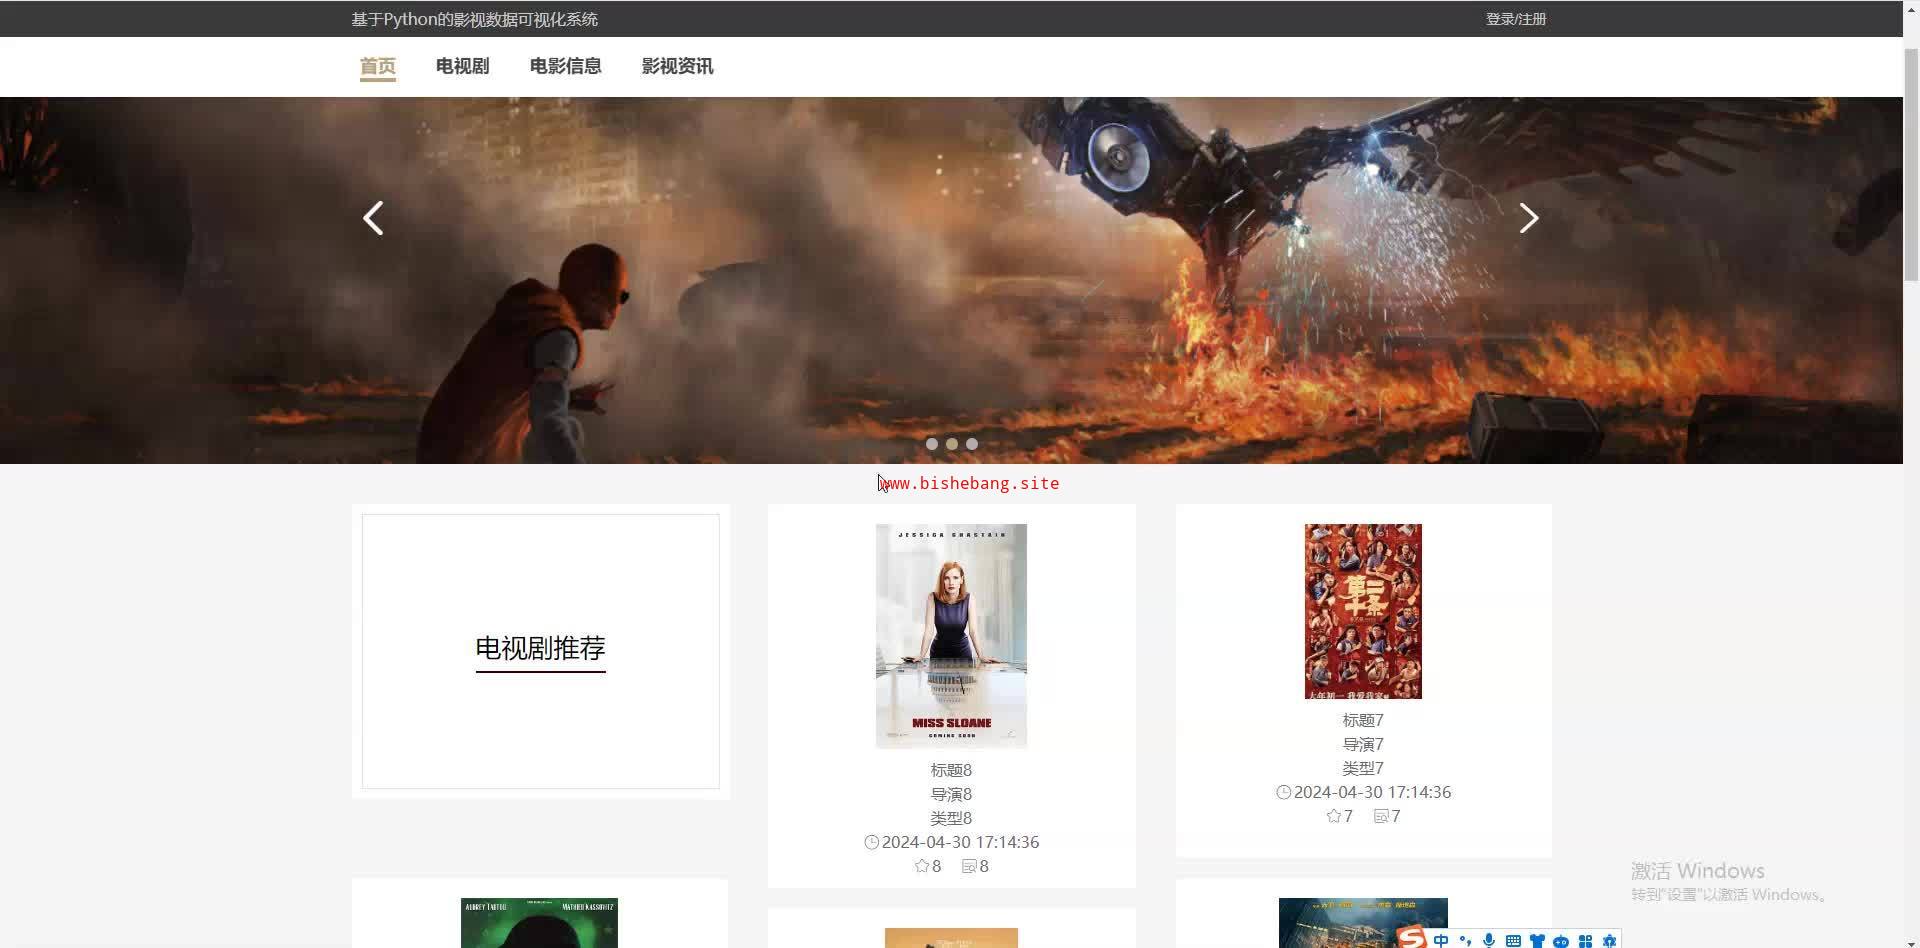Open the 电影信息 navigation tab
The width and height of the screenshot is (1920, 948).
pyautogui.click(x=566, y=67)
